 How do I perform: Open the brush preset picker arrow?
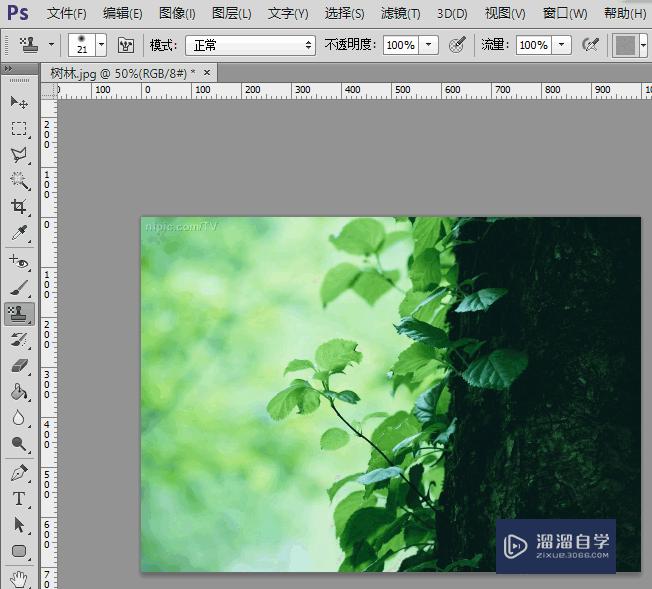[x=101, y=45]
